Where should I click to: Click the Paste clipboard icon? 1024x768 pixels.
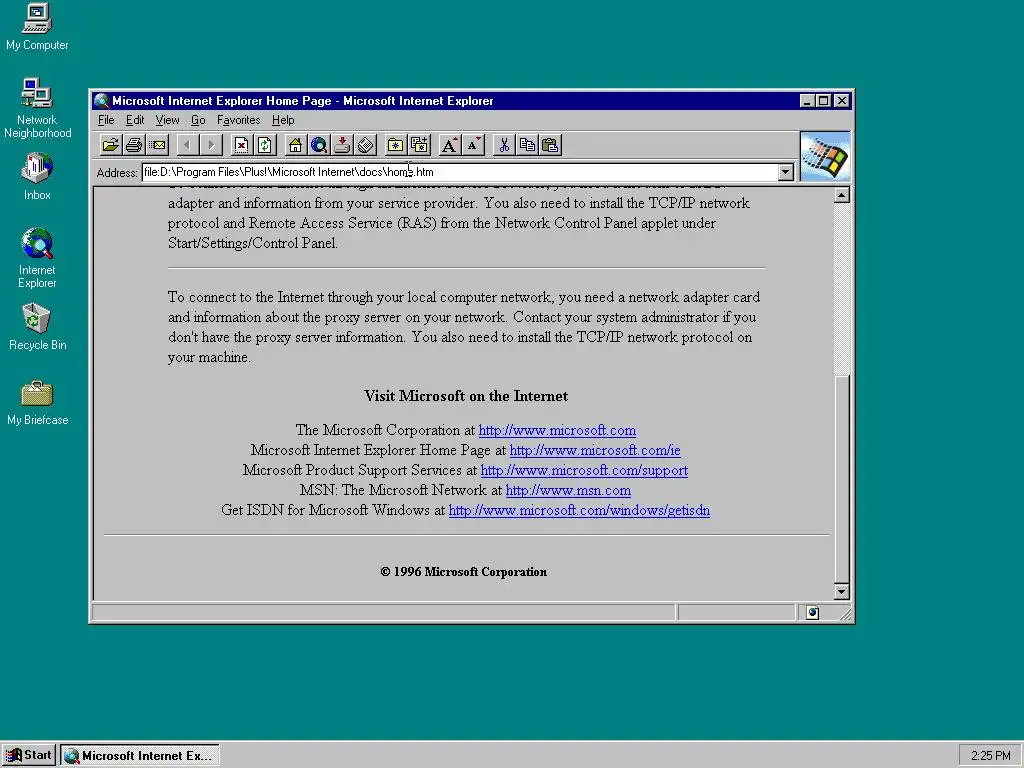tap(551, 145)
